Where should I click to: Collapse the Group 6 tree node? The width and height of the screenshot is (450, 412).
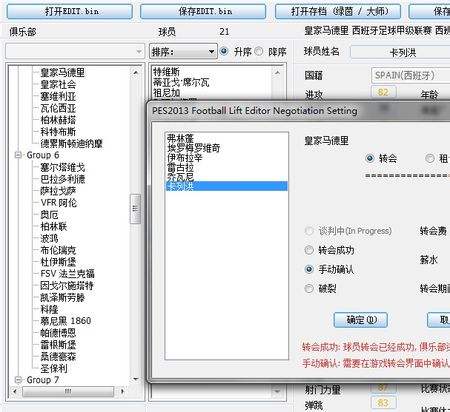18,155
